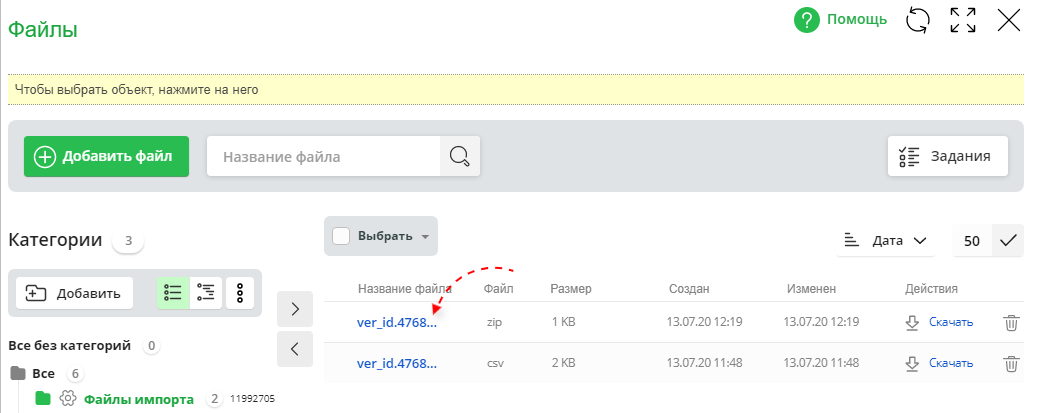
Task: Delete the csv file using trash icon
Action: (1011, 364)
